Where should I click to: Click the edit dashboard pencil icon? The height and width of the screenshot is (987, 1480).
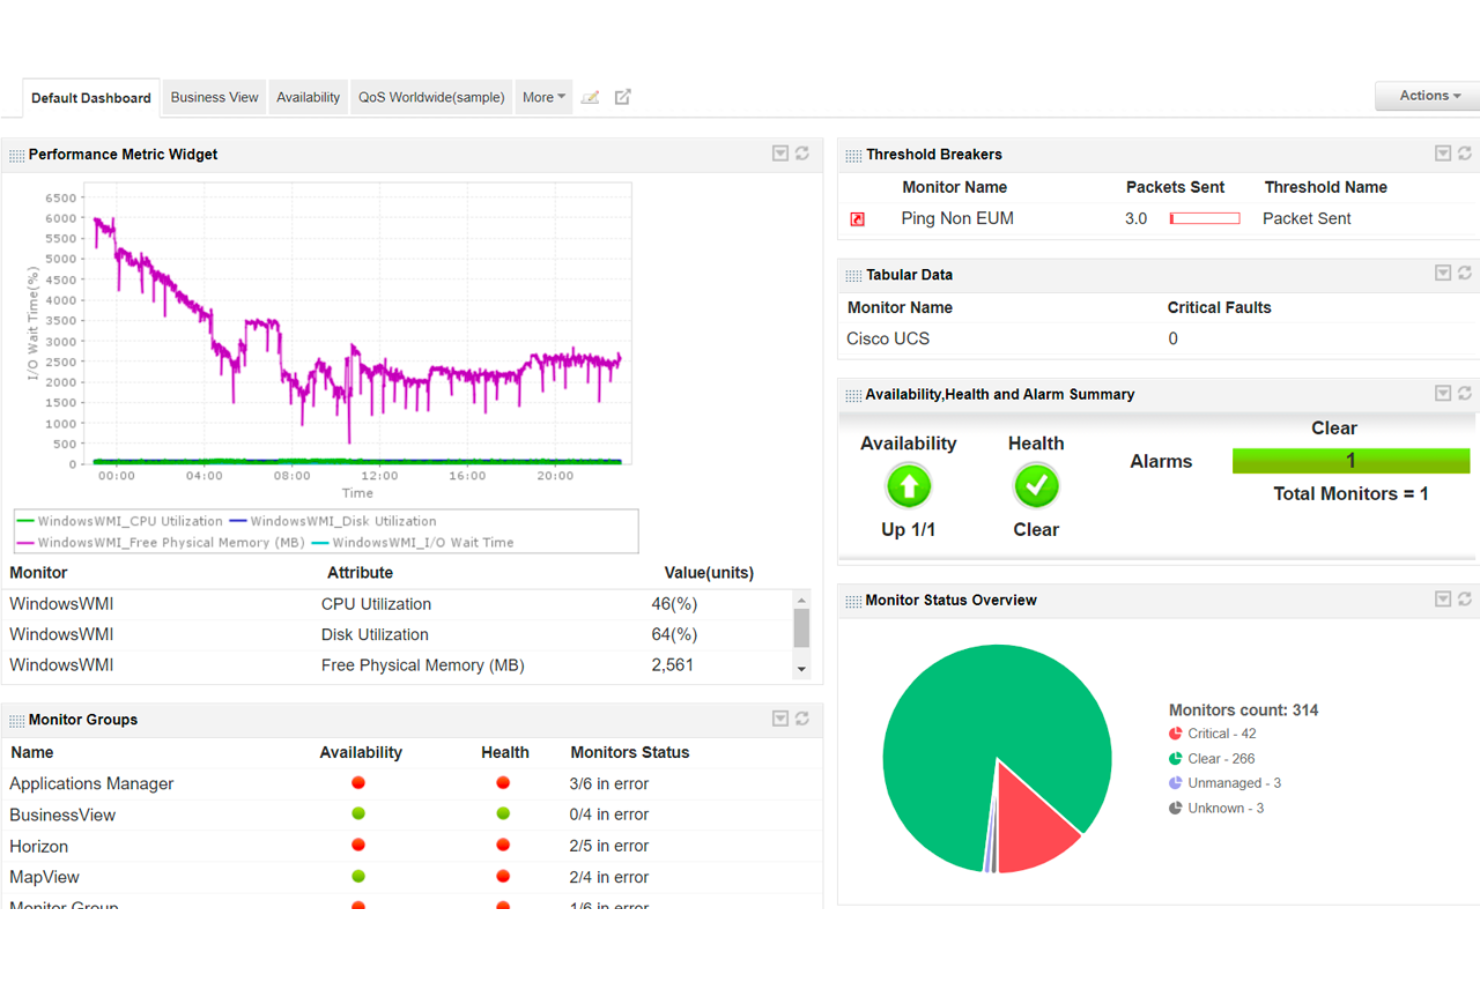pos(590,97)
